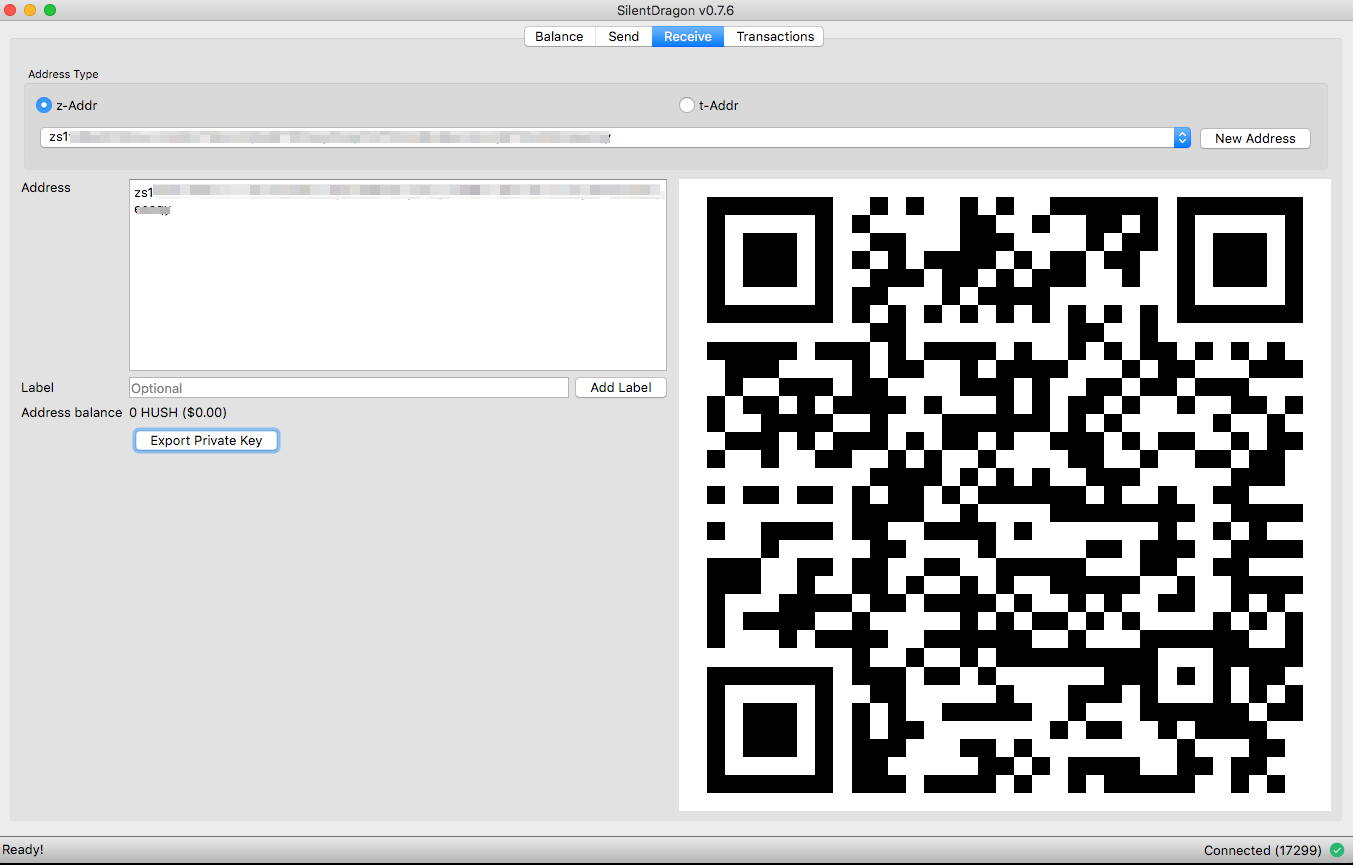Open the Send tab
Viewport: 1353px width, 865px height.
tap(623, 36)
